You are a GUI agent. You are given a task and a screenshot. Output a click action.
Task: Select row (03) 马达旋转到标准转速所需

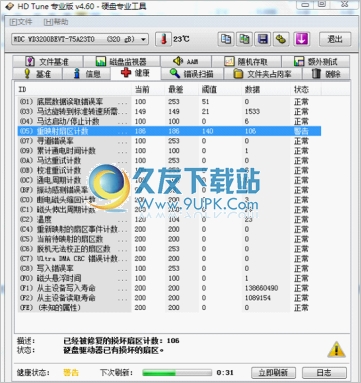point(169,111)
